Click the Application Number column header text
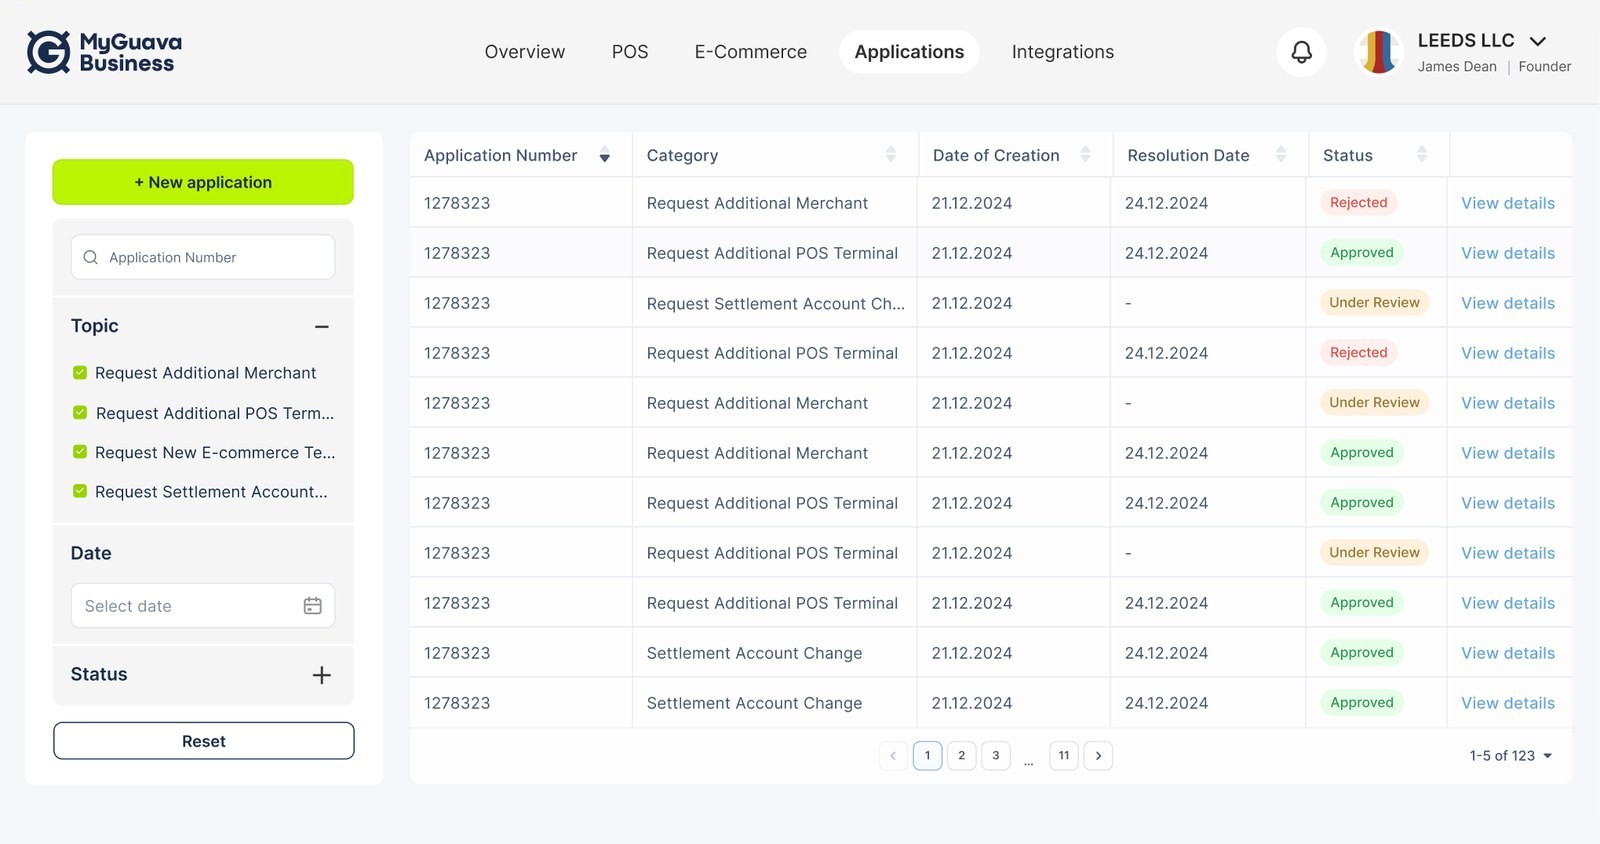This screenshot has width=1600, height=844. [501, 156]
